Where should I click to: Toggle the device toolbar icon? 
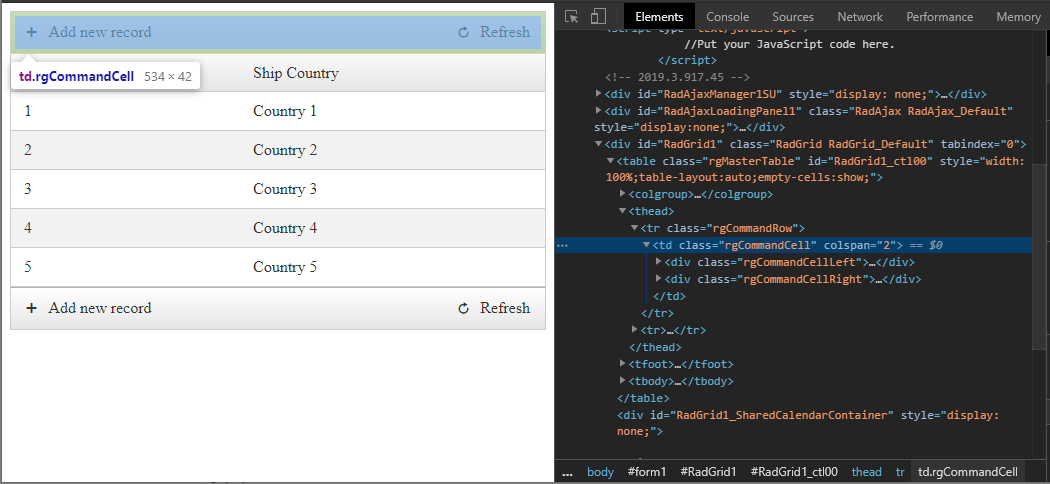click(x=598, y=16)
